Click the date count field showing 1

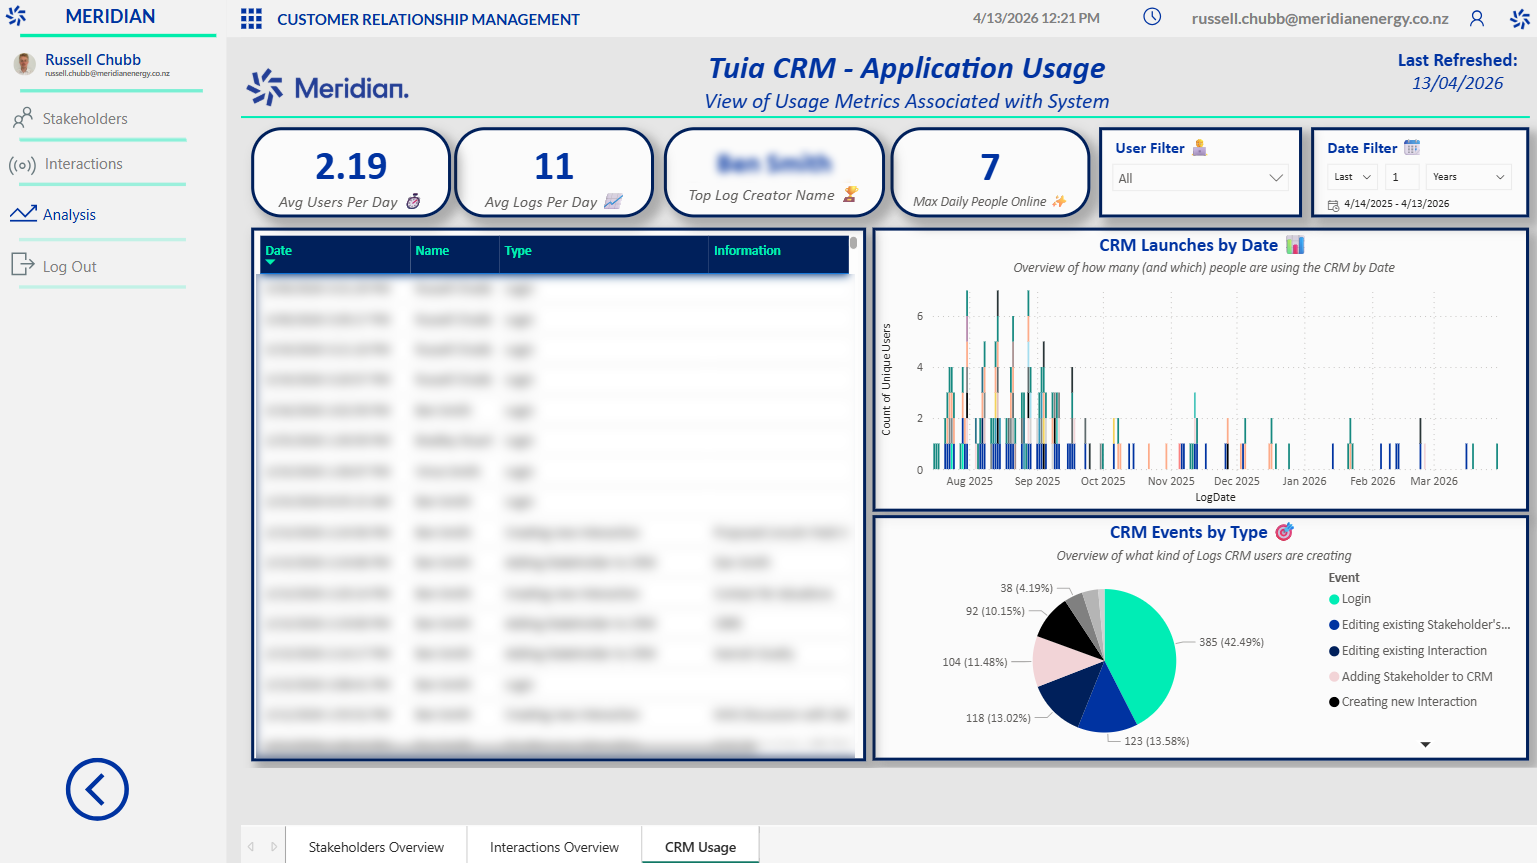pos(1402,177)
